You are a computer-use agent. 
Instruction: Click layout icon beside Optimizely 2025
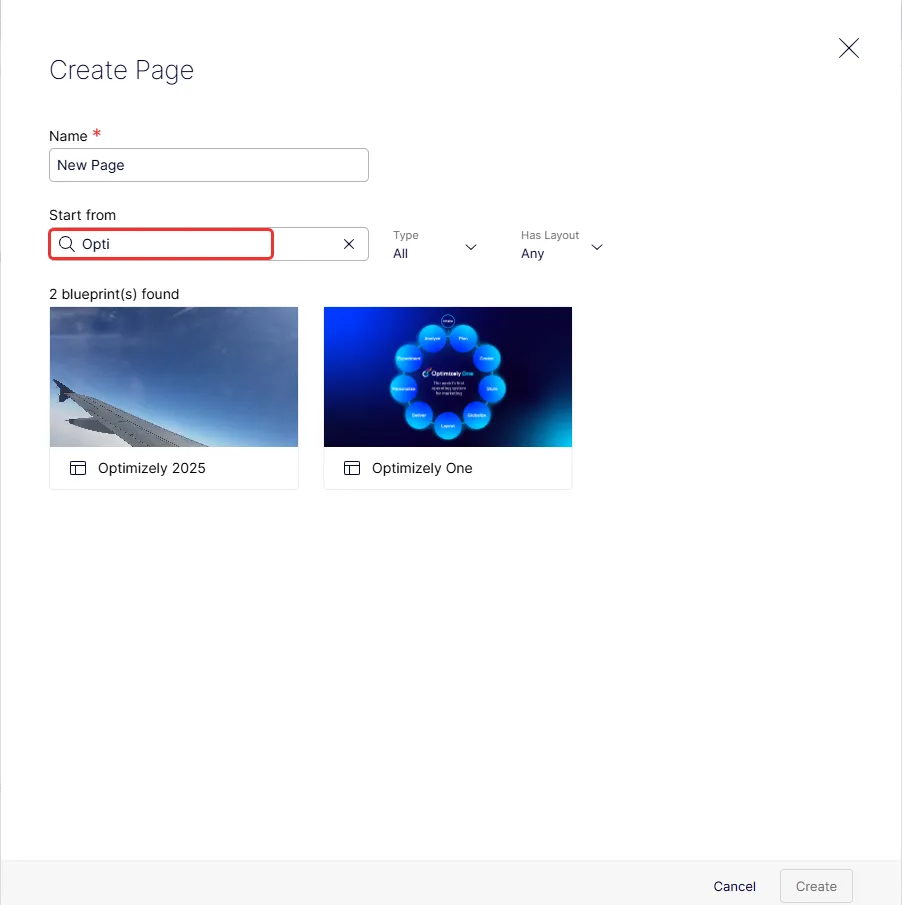click(x=78, y=468)
